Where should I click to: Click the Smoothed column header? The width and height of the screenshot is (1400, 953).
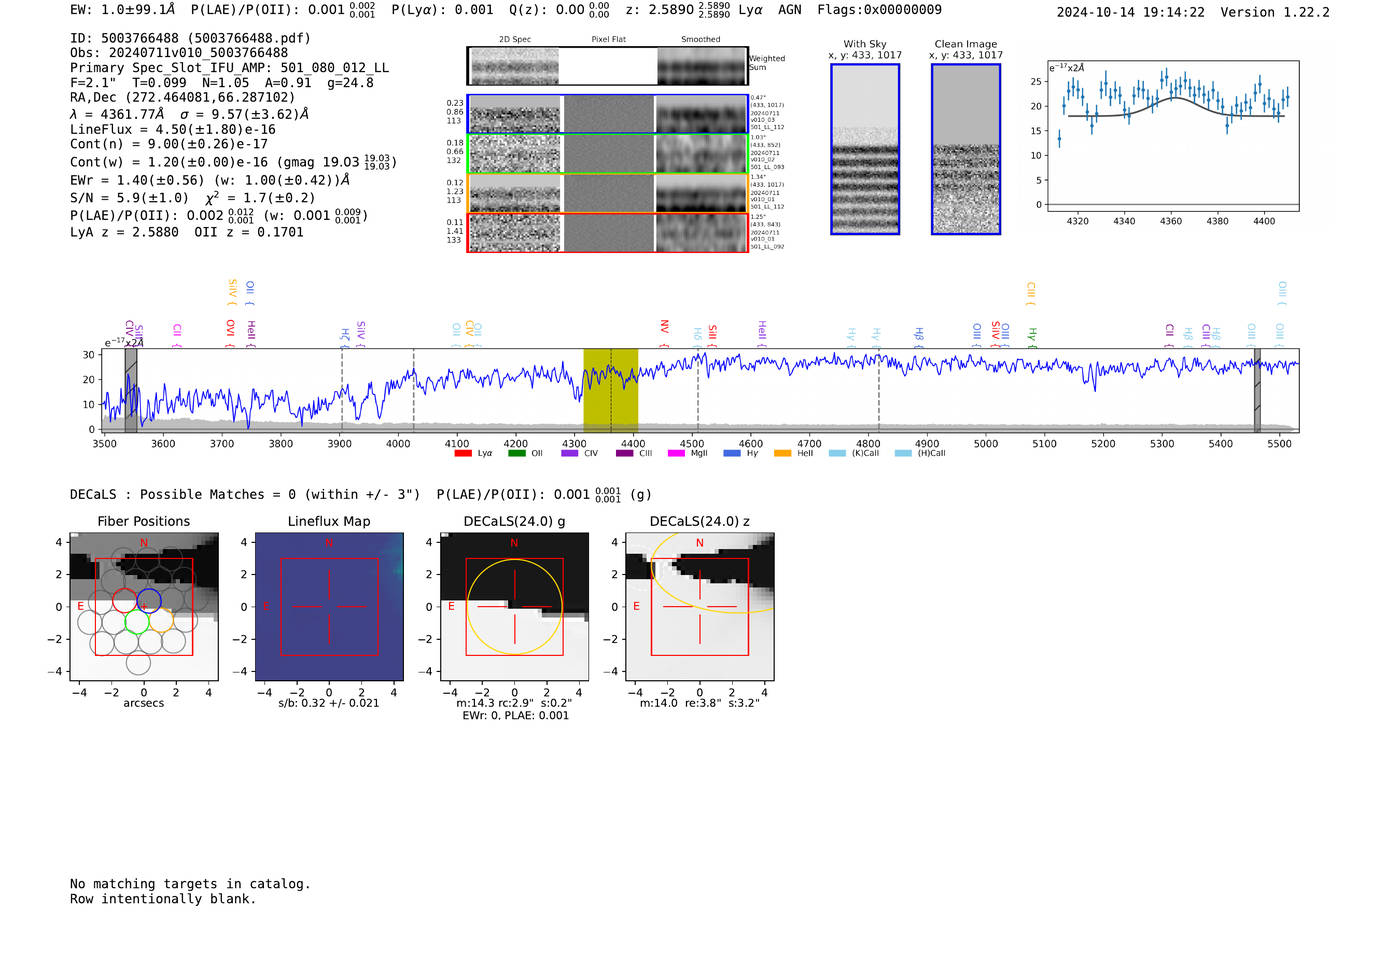(700, 40)
